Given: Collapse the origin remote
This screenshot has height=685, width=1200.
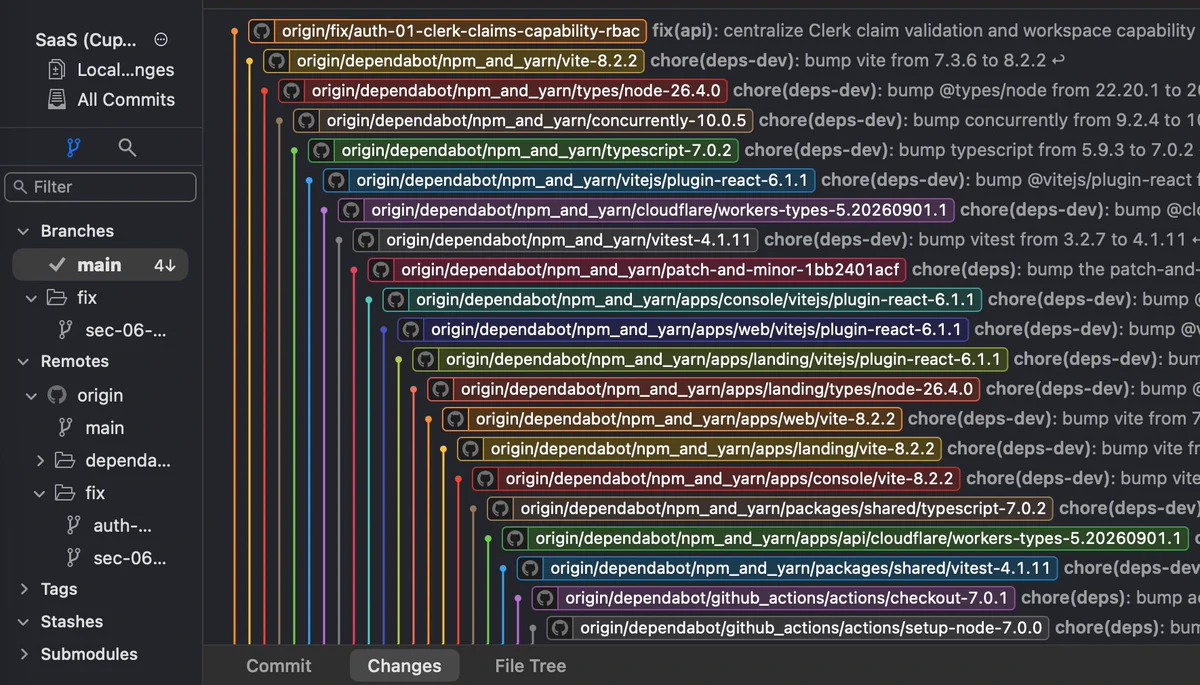Looking at the screenshot, I should coord(31,395).
